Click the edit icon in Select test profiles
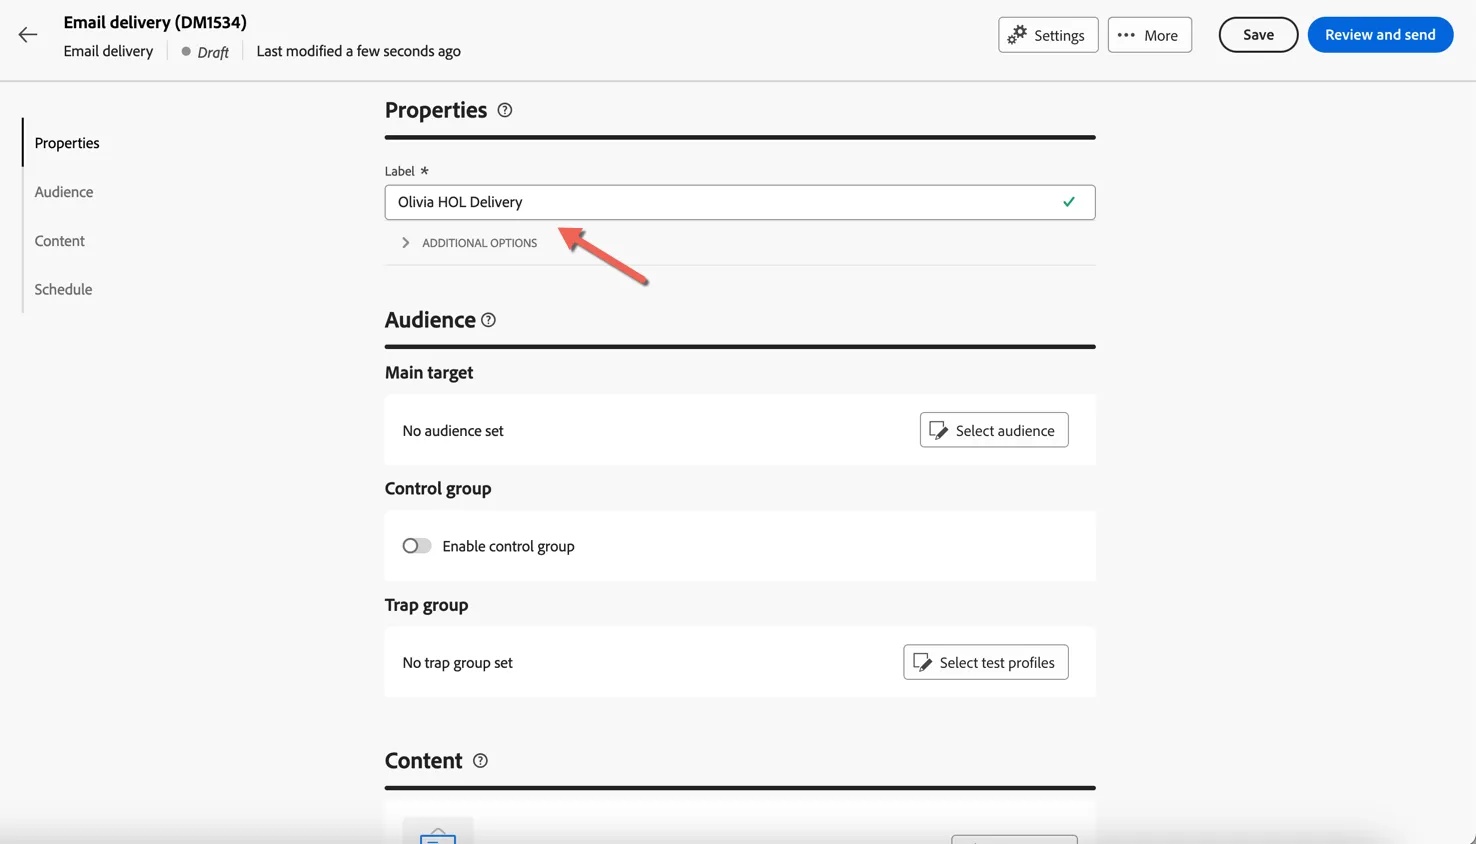 [922, 662]
